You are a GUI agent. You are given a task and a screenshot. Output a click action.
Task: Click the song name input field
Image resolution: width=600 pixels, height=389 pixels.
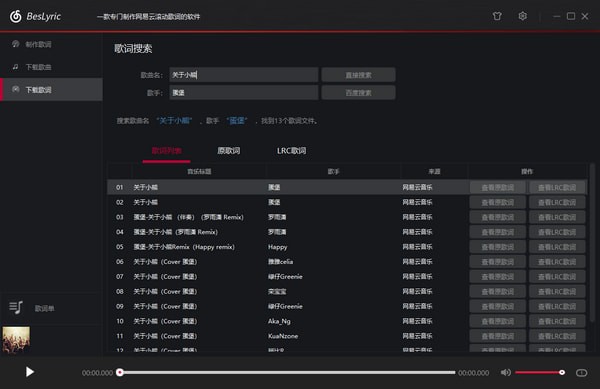(244, 75)
